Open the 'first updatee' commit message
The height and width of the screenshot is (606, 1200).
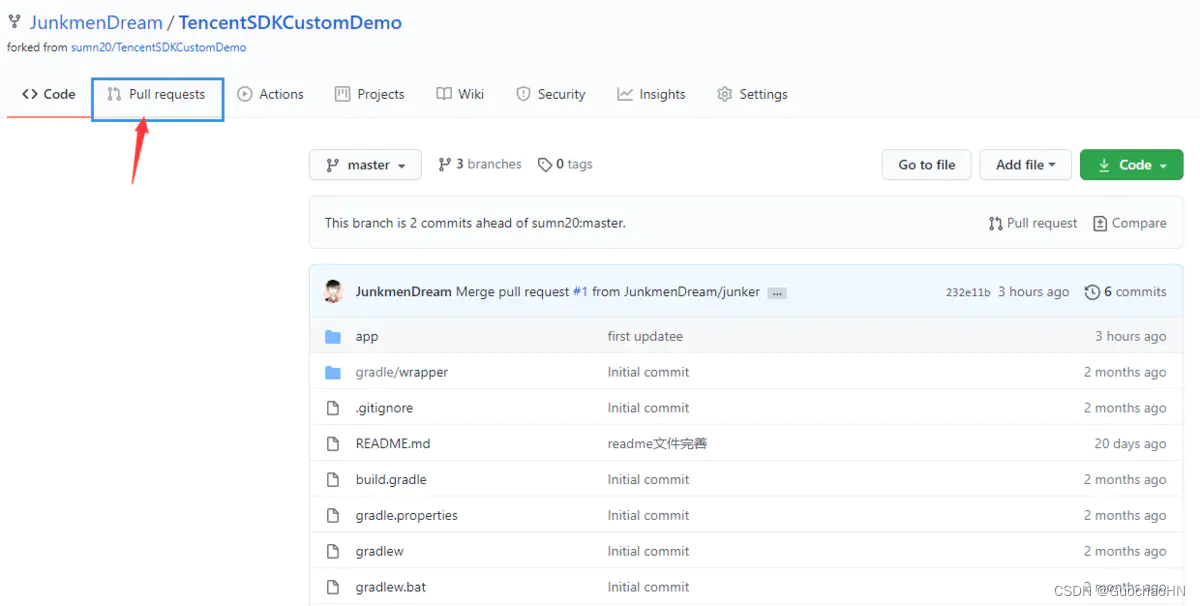pyautogui.click(x=645, y=337)
